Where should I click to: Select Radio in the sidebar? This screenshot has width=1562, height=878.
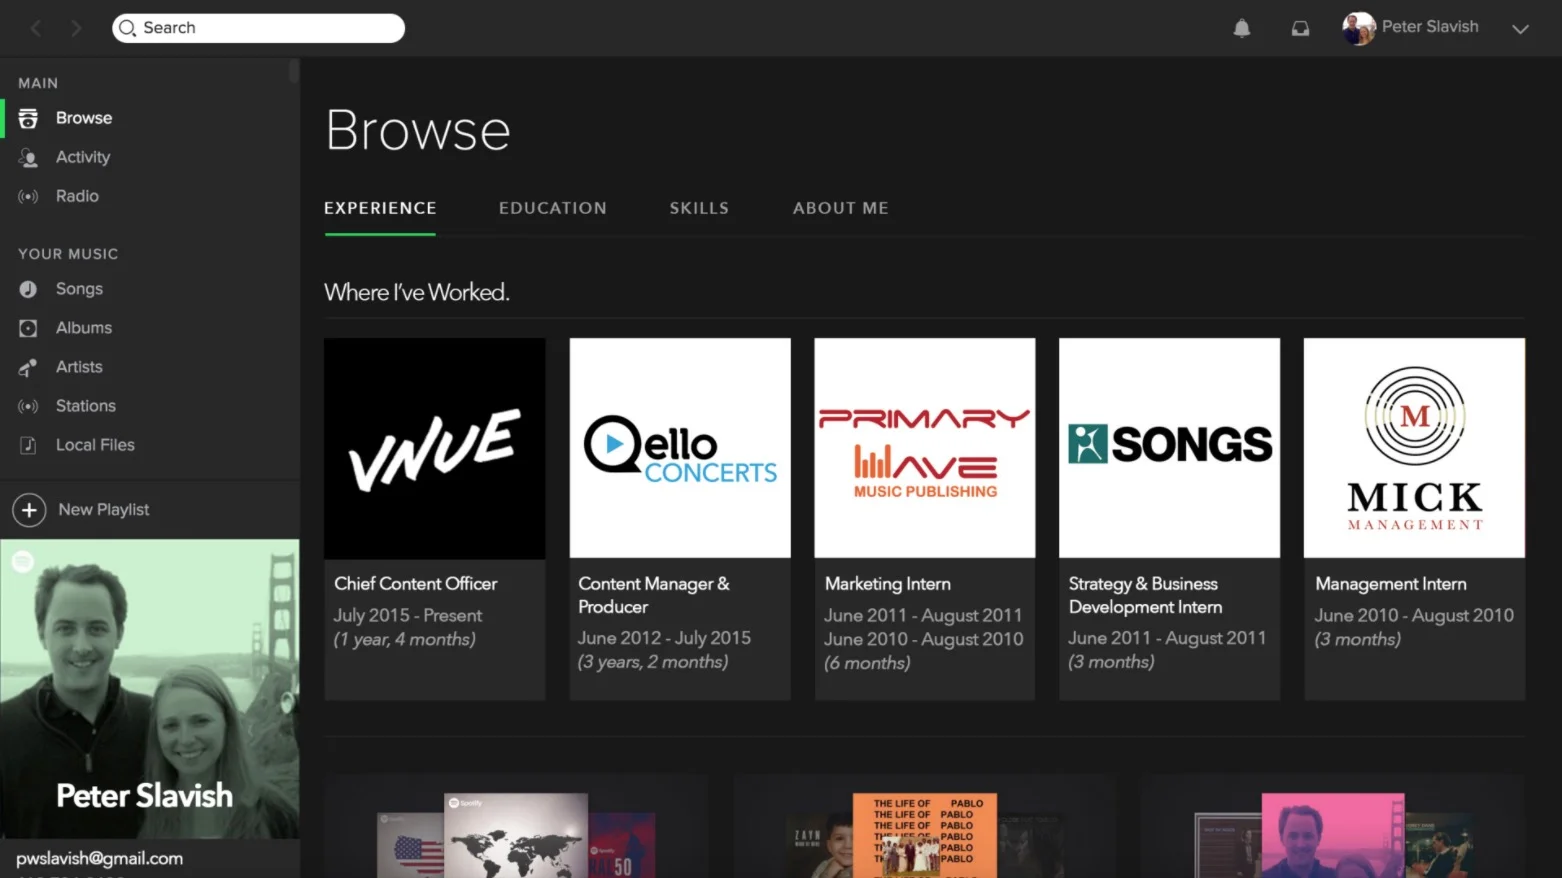77,196
